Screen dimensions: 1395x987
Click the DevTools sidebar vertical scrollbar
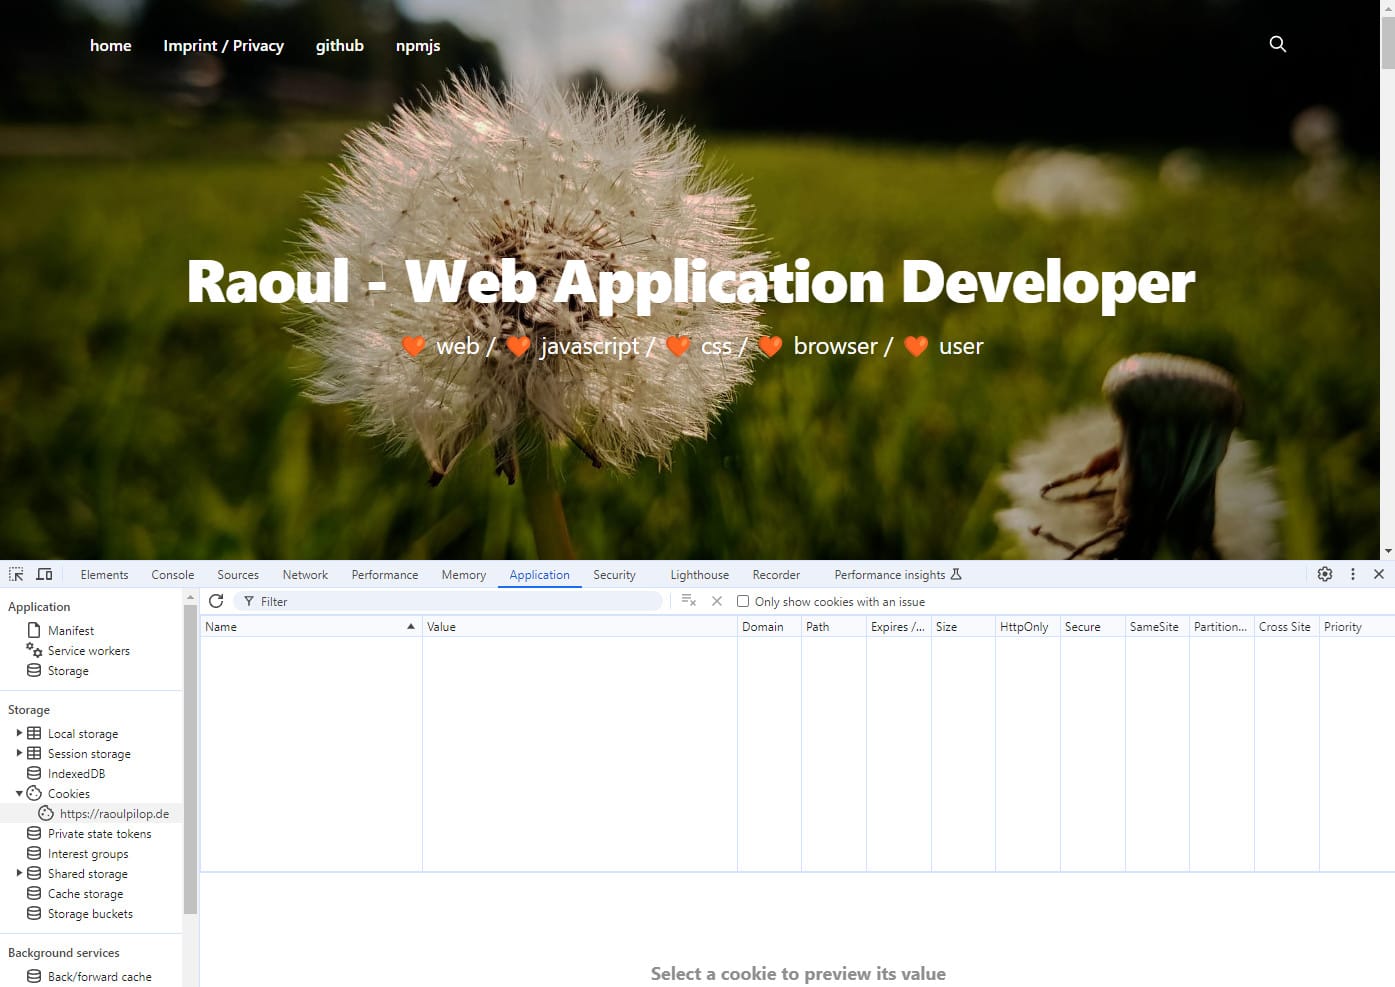(x=190, y=758)
